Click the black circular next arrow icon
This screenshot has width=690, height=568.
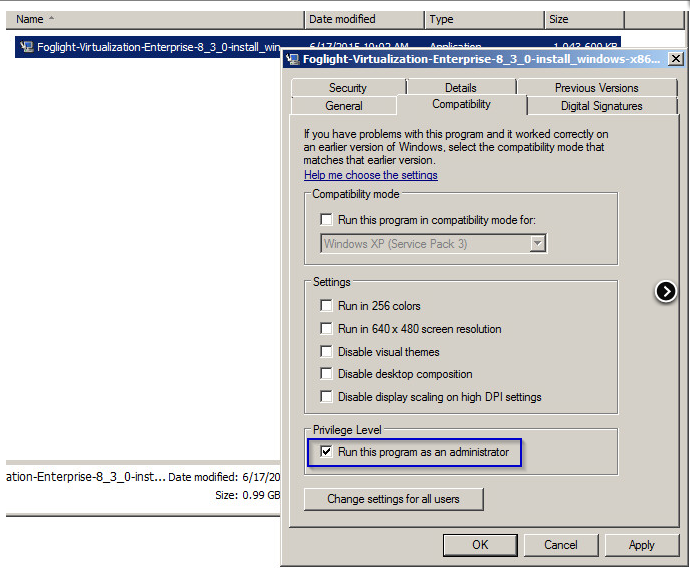click(x=666, y=291)
